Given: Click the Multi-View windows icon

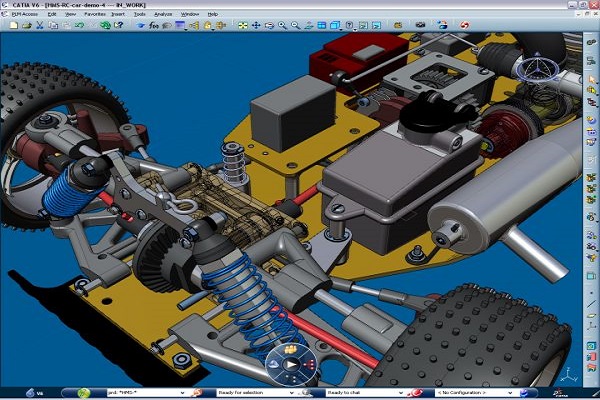Looking at the screenshot, I should pyautogui.click(x=322, y=26).
